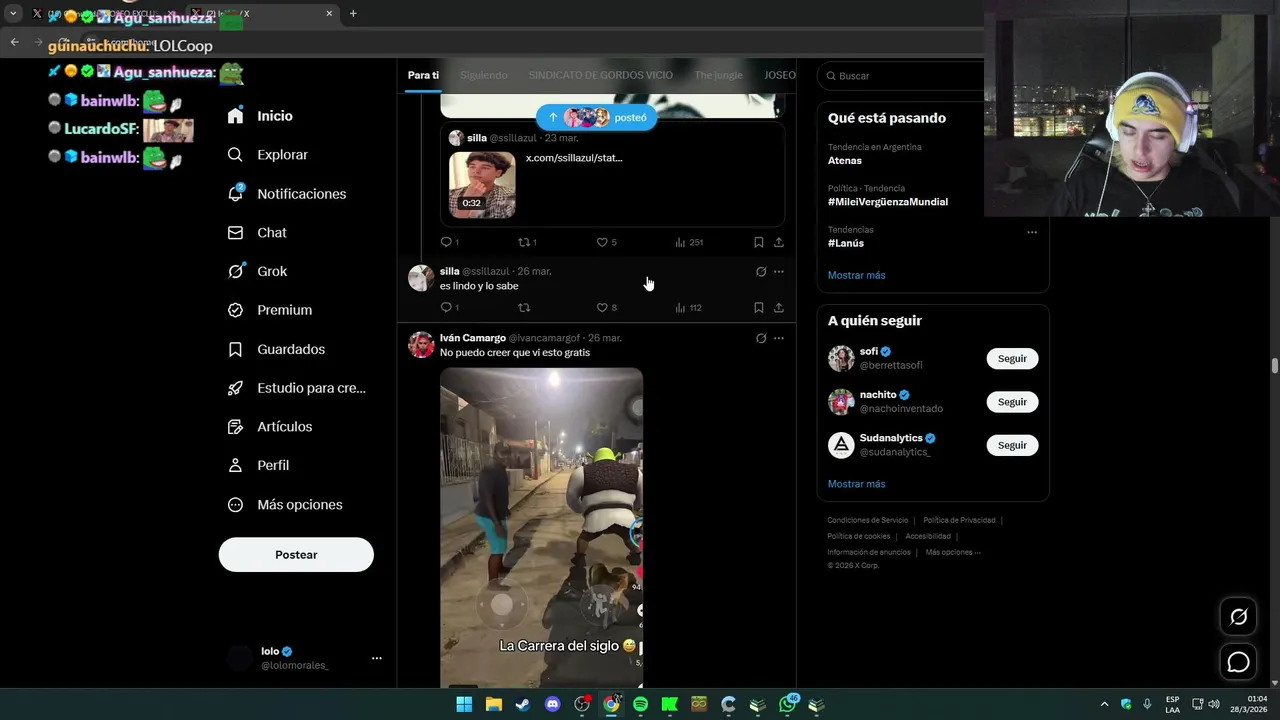This screenshot has height=720, width=1280.
Task: Show hidden system tray icons
Action: (1104, 704)
